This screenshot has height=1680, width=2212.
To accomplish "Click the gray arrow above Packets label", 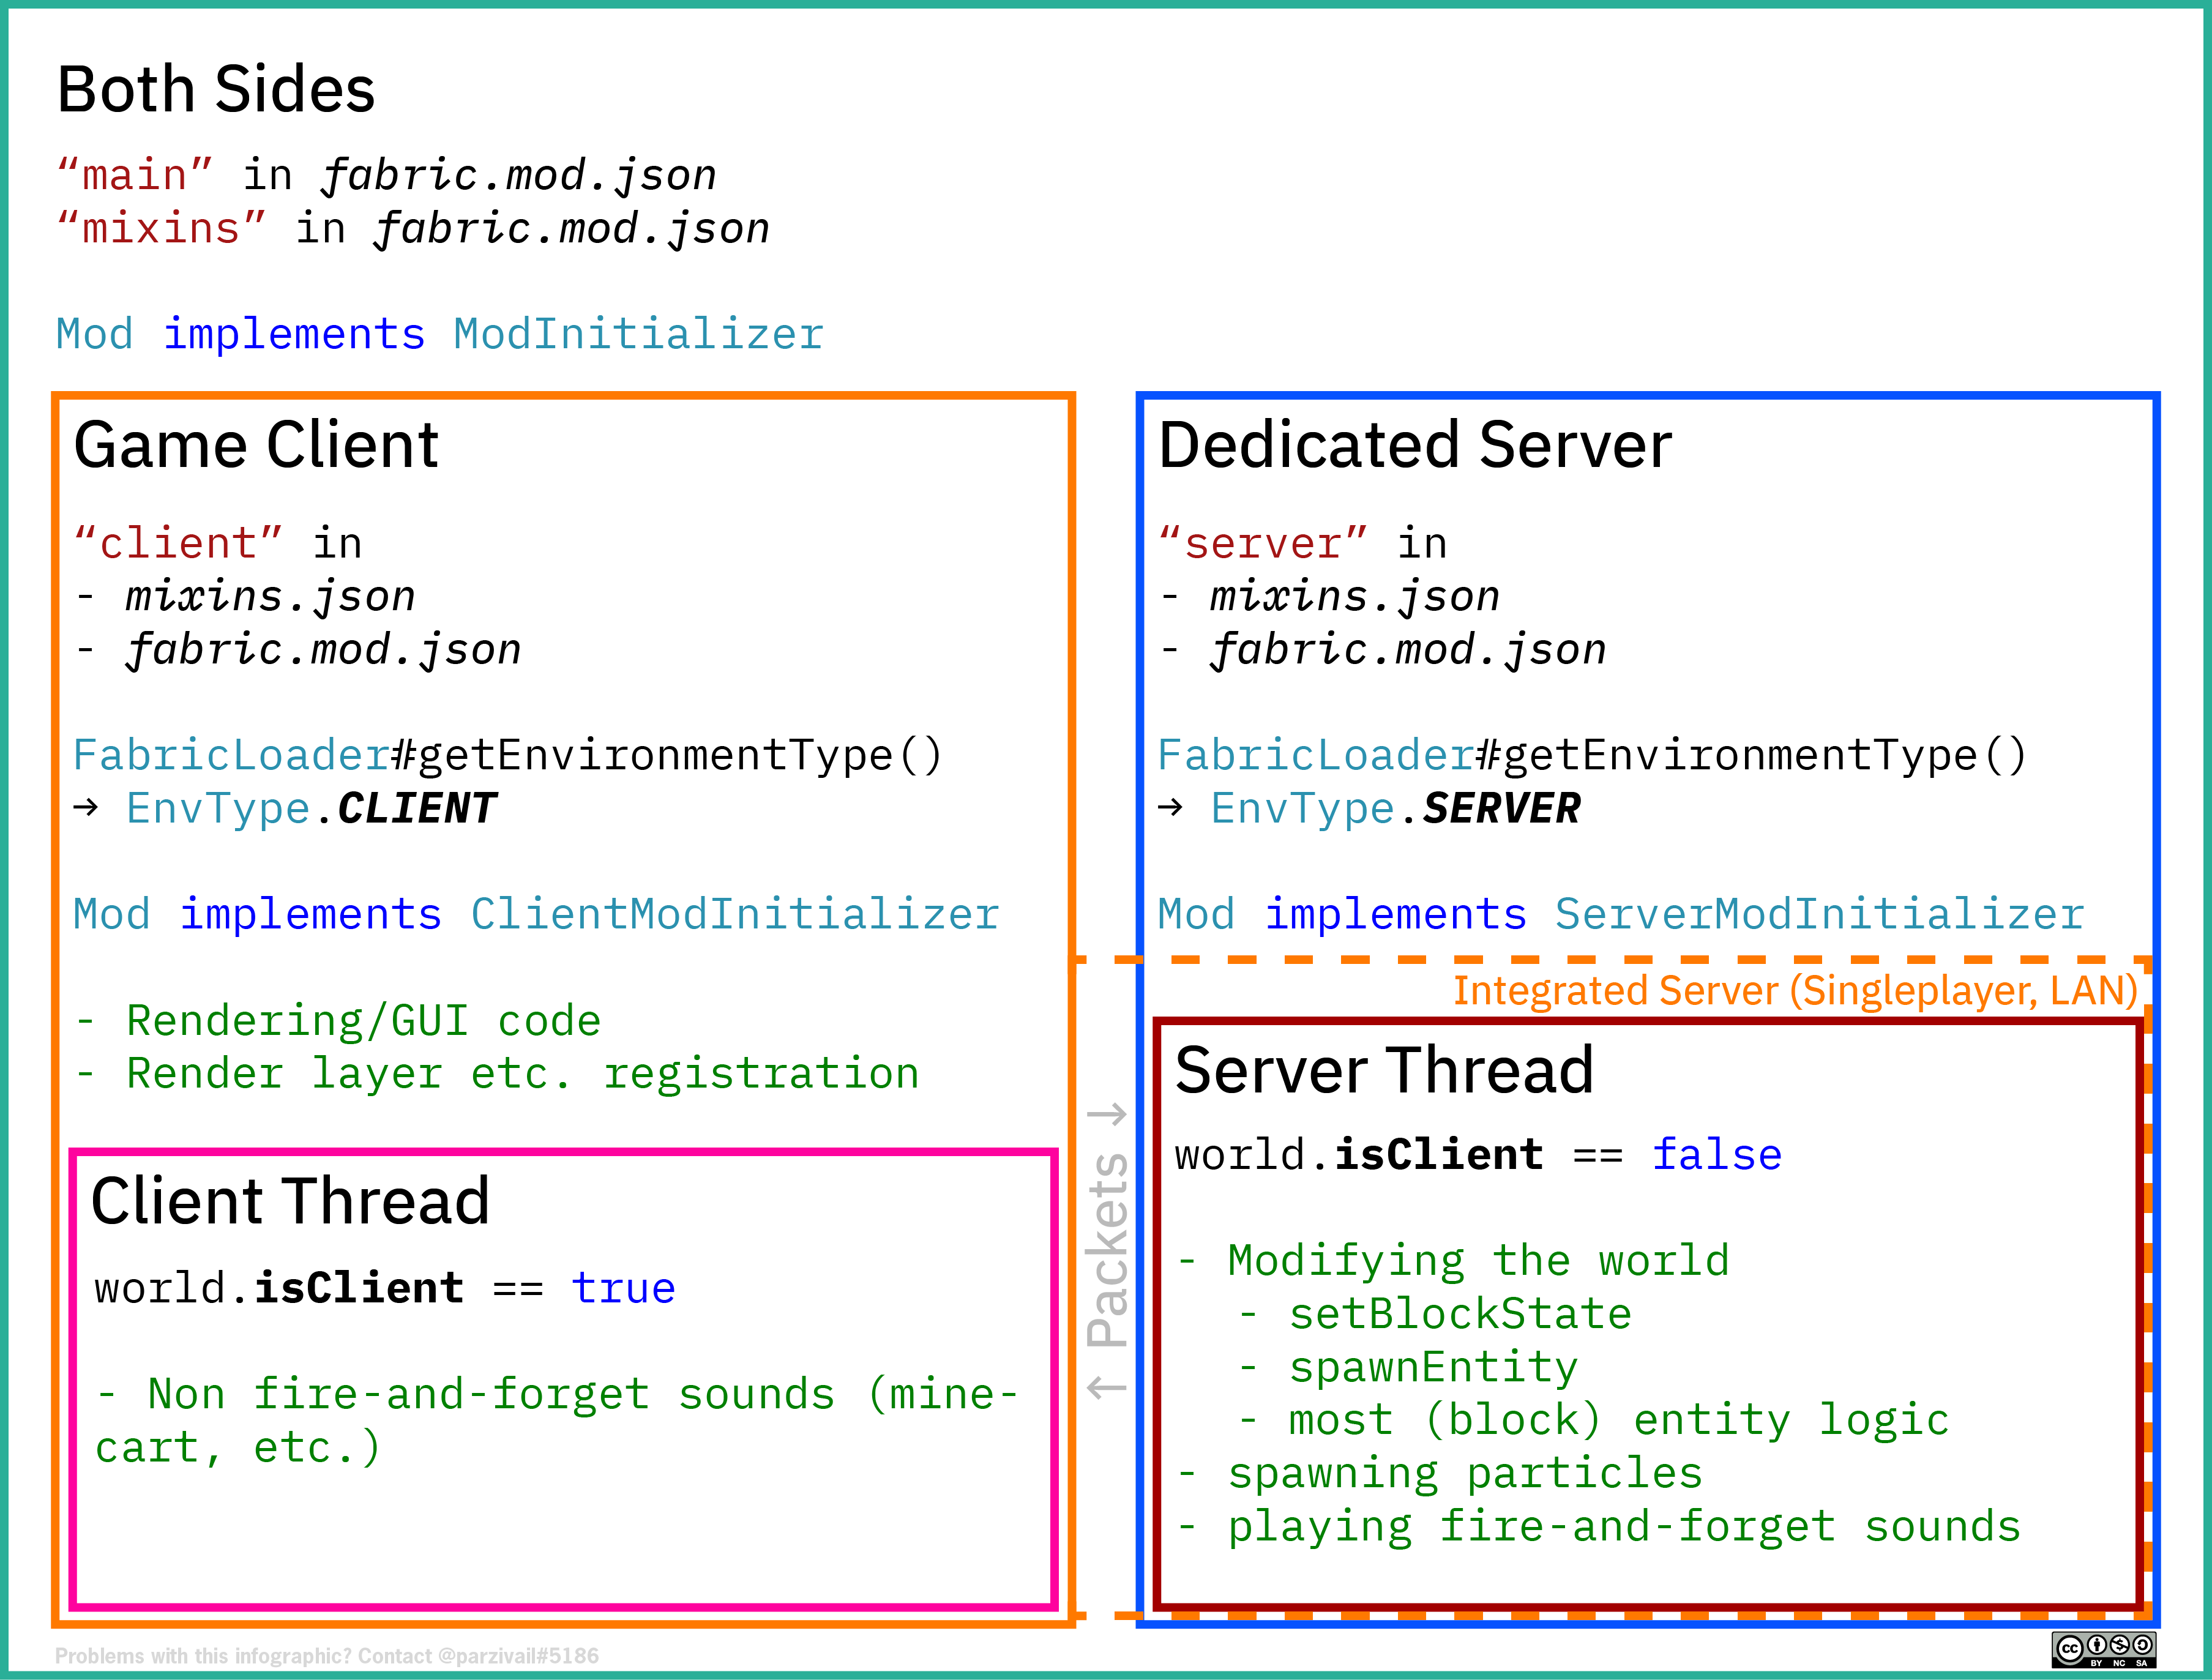I will pyautogui.click(x=1107, y=1114).
